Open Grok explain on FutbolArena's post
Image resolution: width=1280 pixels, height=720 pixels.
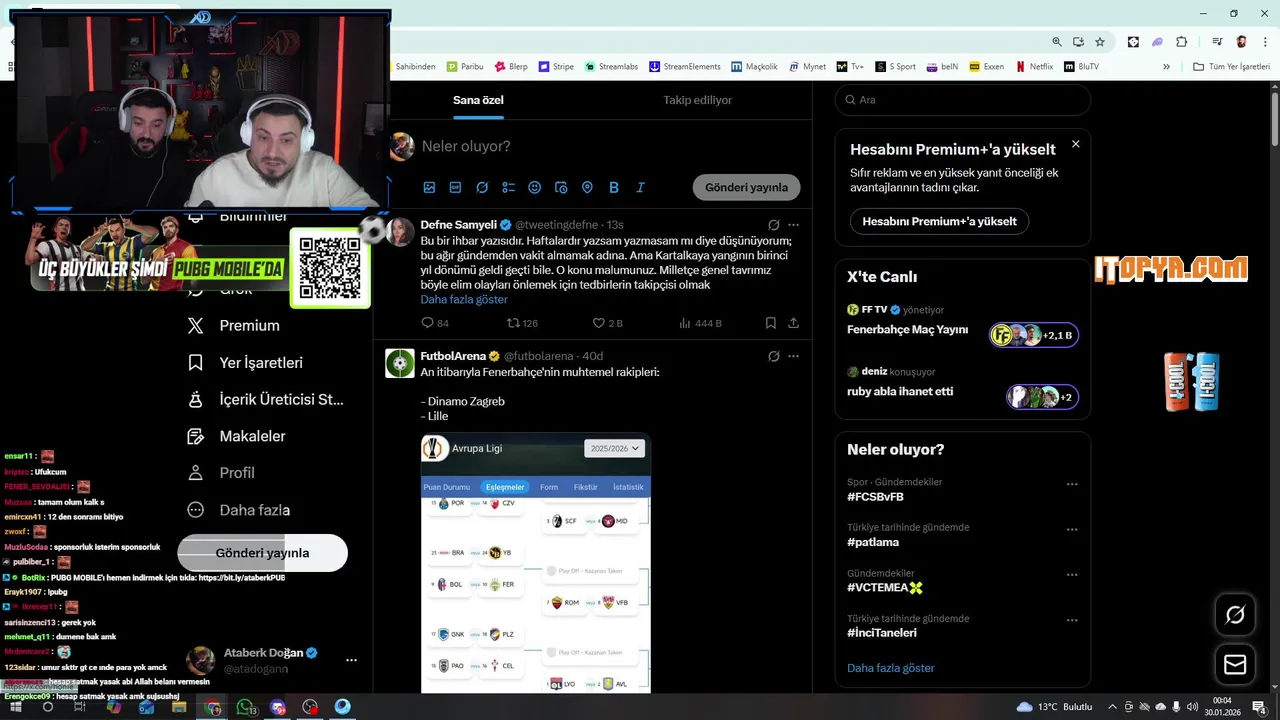coord(773,356)
